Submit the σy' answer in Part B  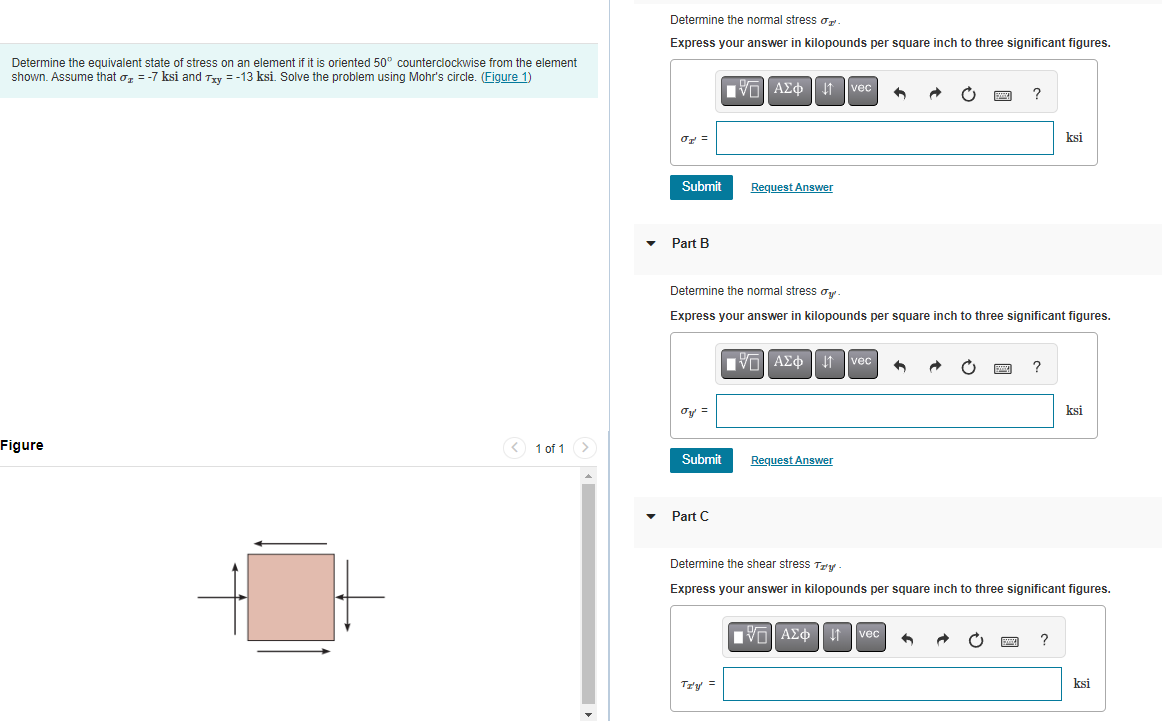click(x=701, y=460)
